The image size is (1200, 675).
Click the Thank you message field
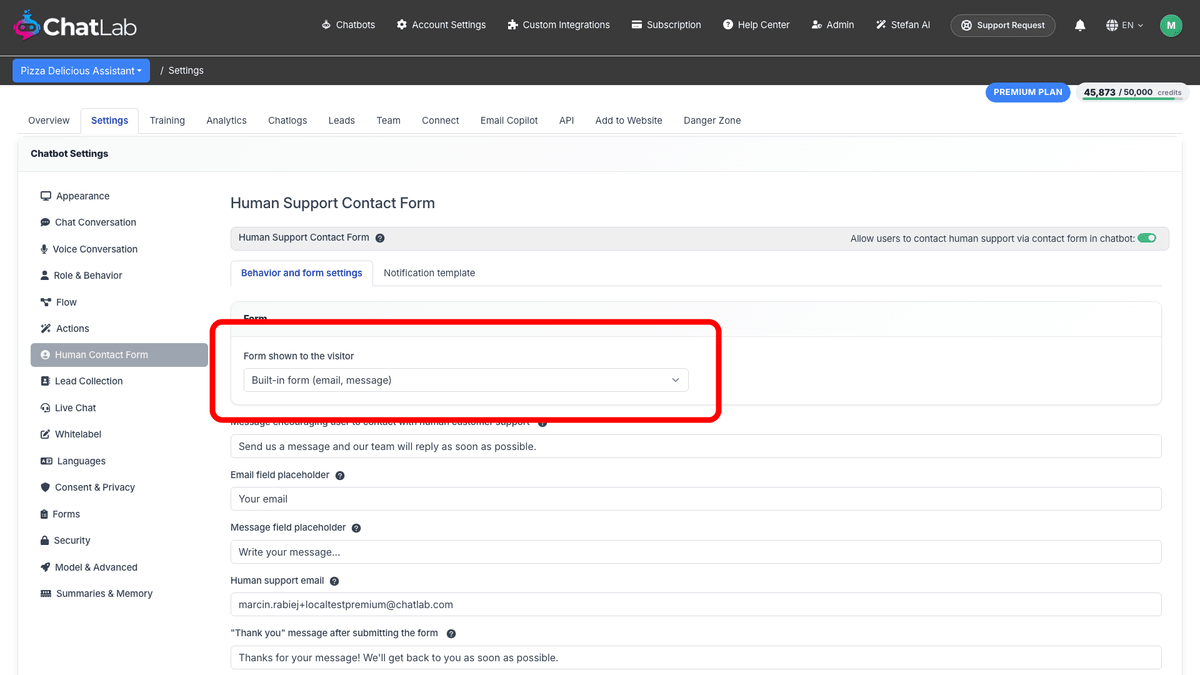click(x=696, y=657)
